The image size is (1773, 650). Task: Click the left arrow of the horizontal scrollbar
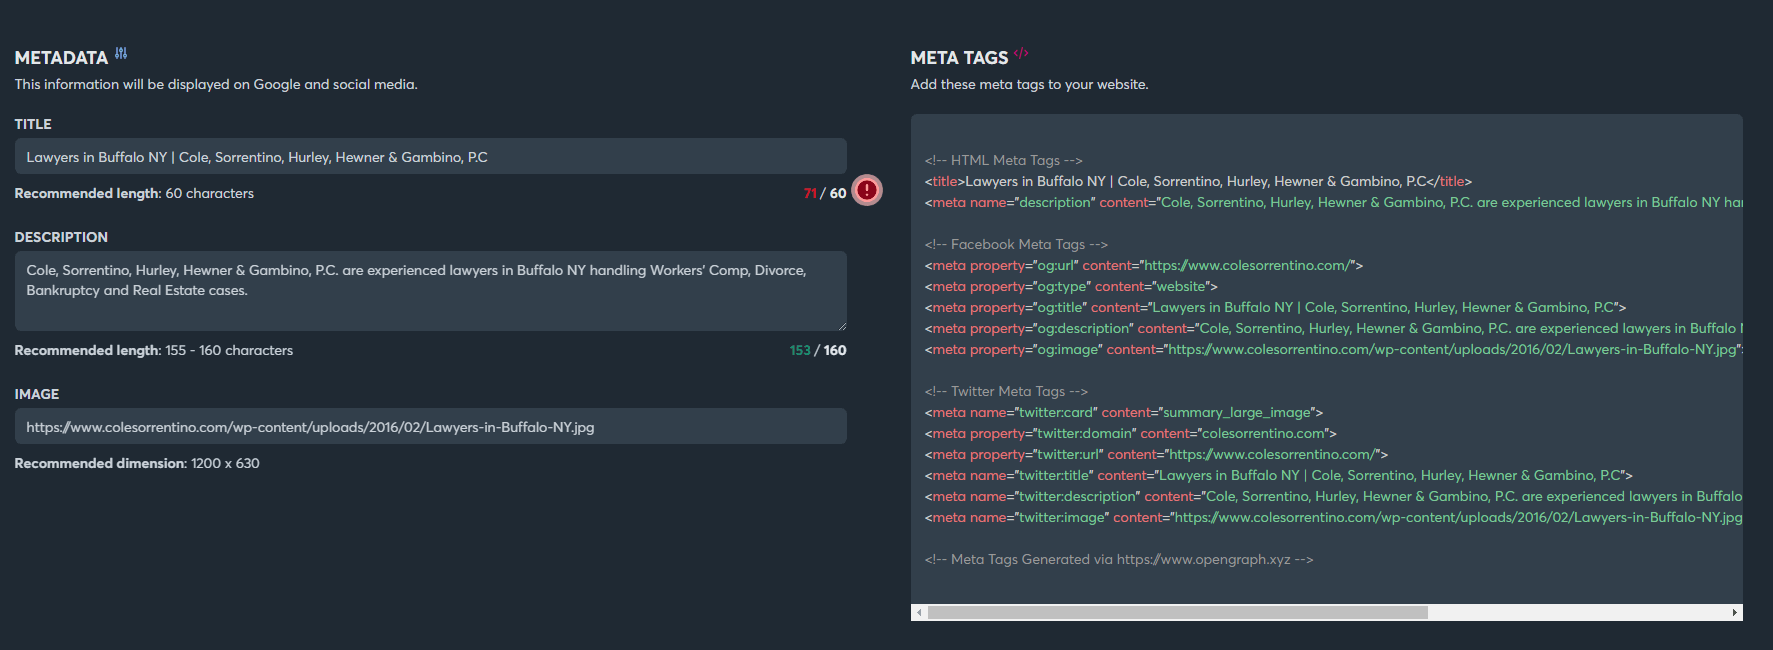pyautogui.click(x=919, y=612)
